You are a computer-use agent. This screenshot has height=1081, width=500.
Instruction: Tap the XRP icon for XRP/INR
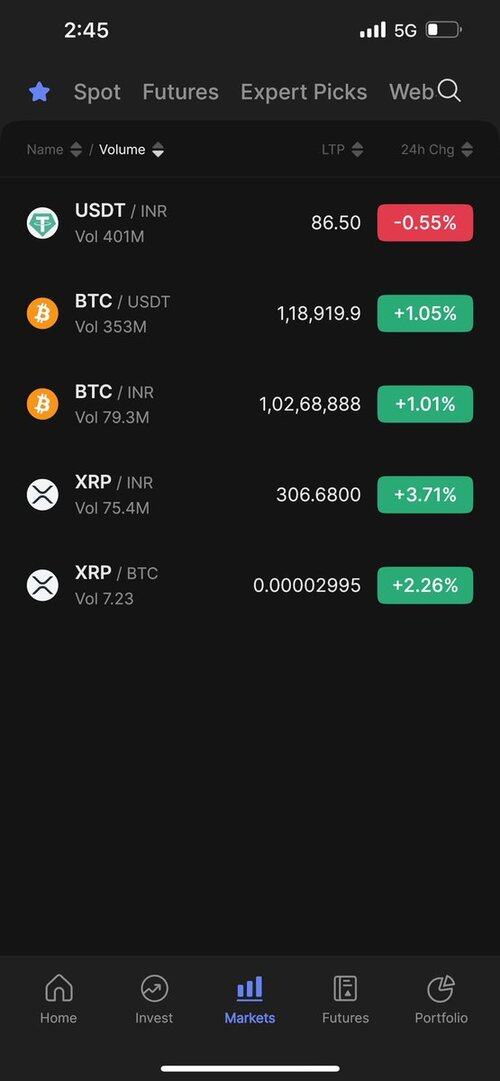tap(43, 494)
